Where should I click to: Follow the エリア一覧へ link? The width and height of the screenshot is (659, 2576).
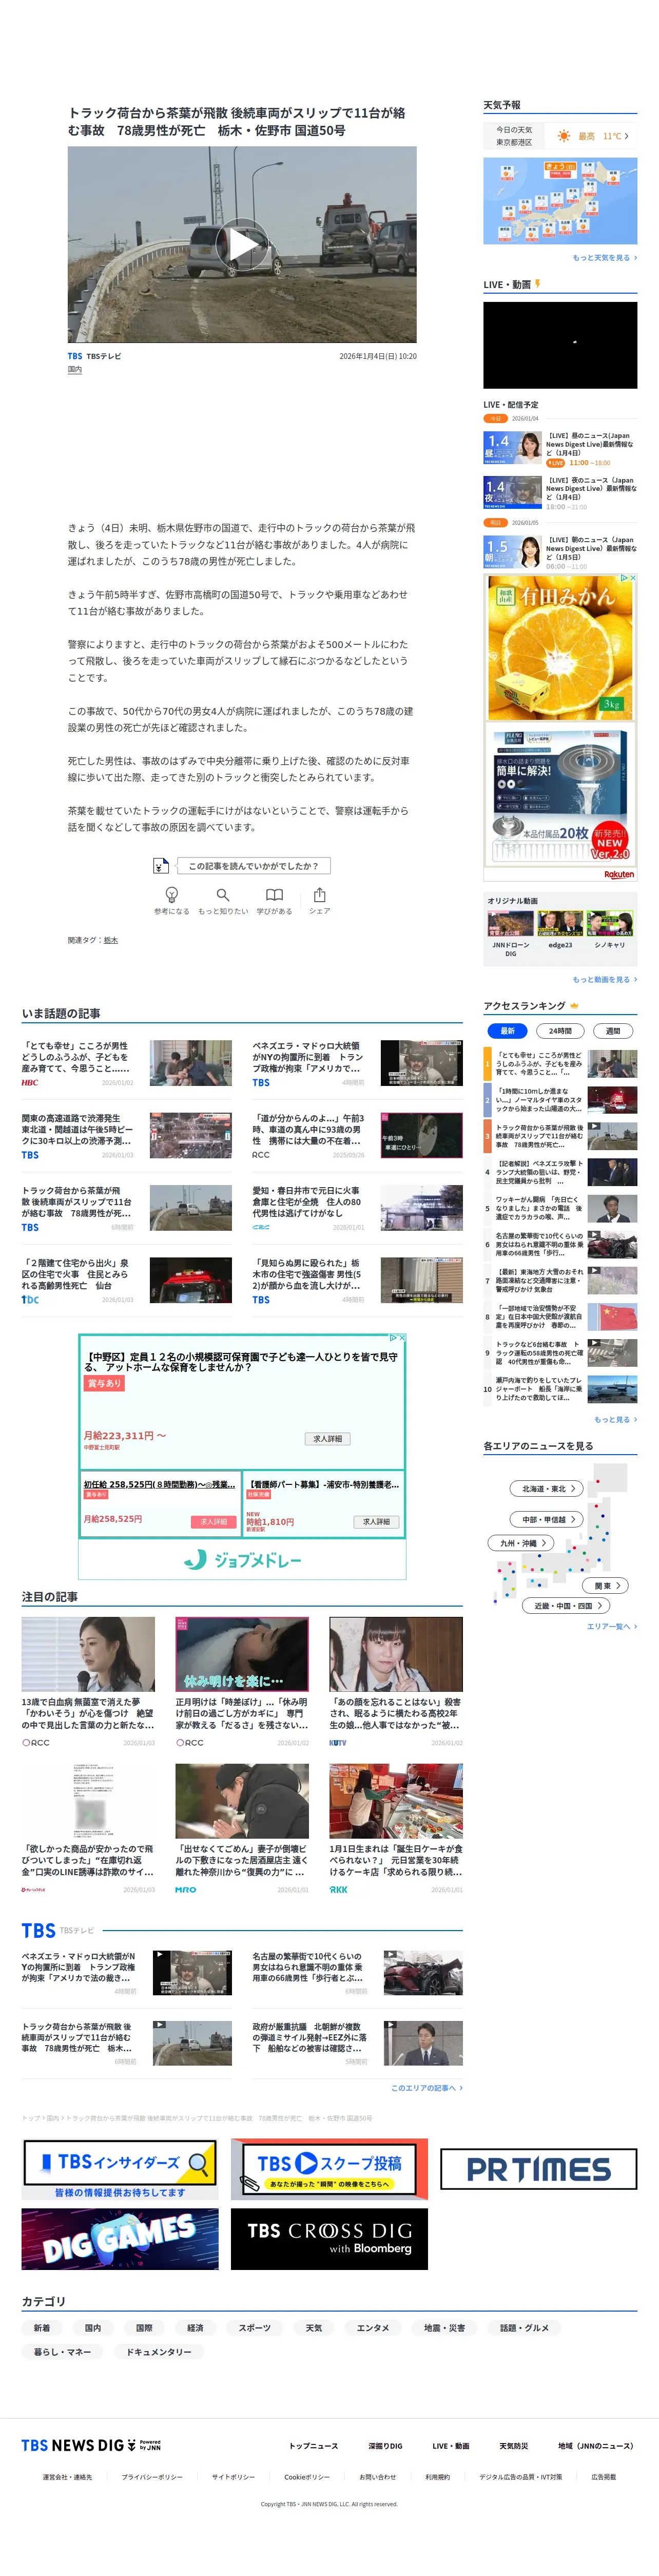point(611,1627)
